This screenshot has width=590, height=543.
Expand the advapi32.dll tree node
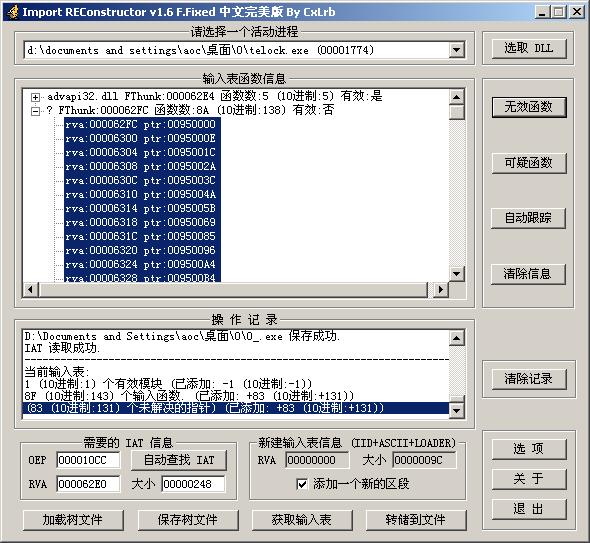(35, 97)
